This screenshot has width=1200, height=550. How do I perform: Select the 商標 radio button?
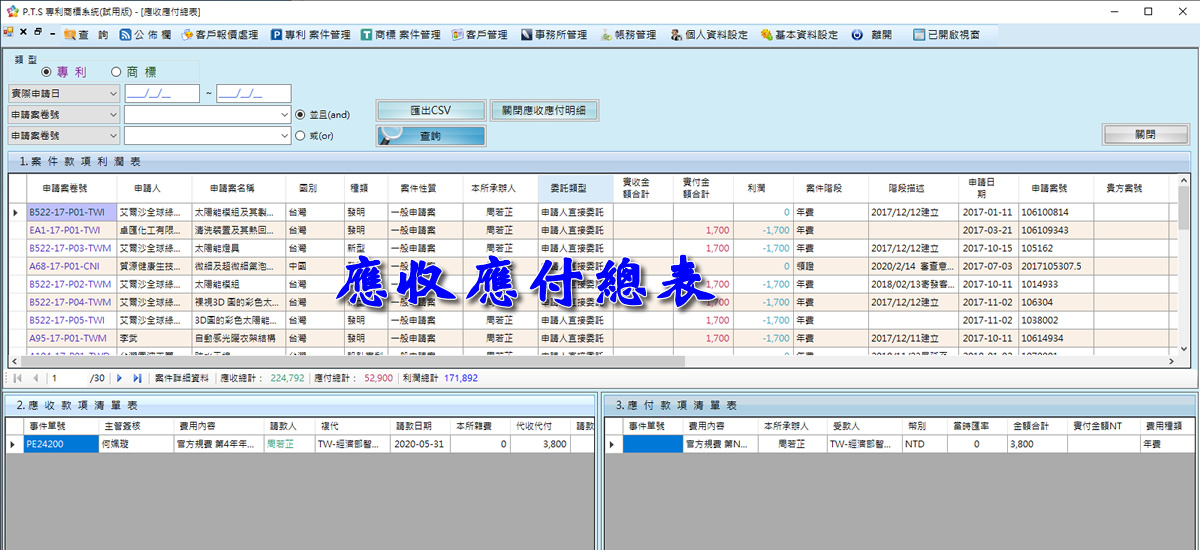tap(116, 72)
